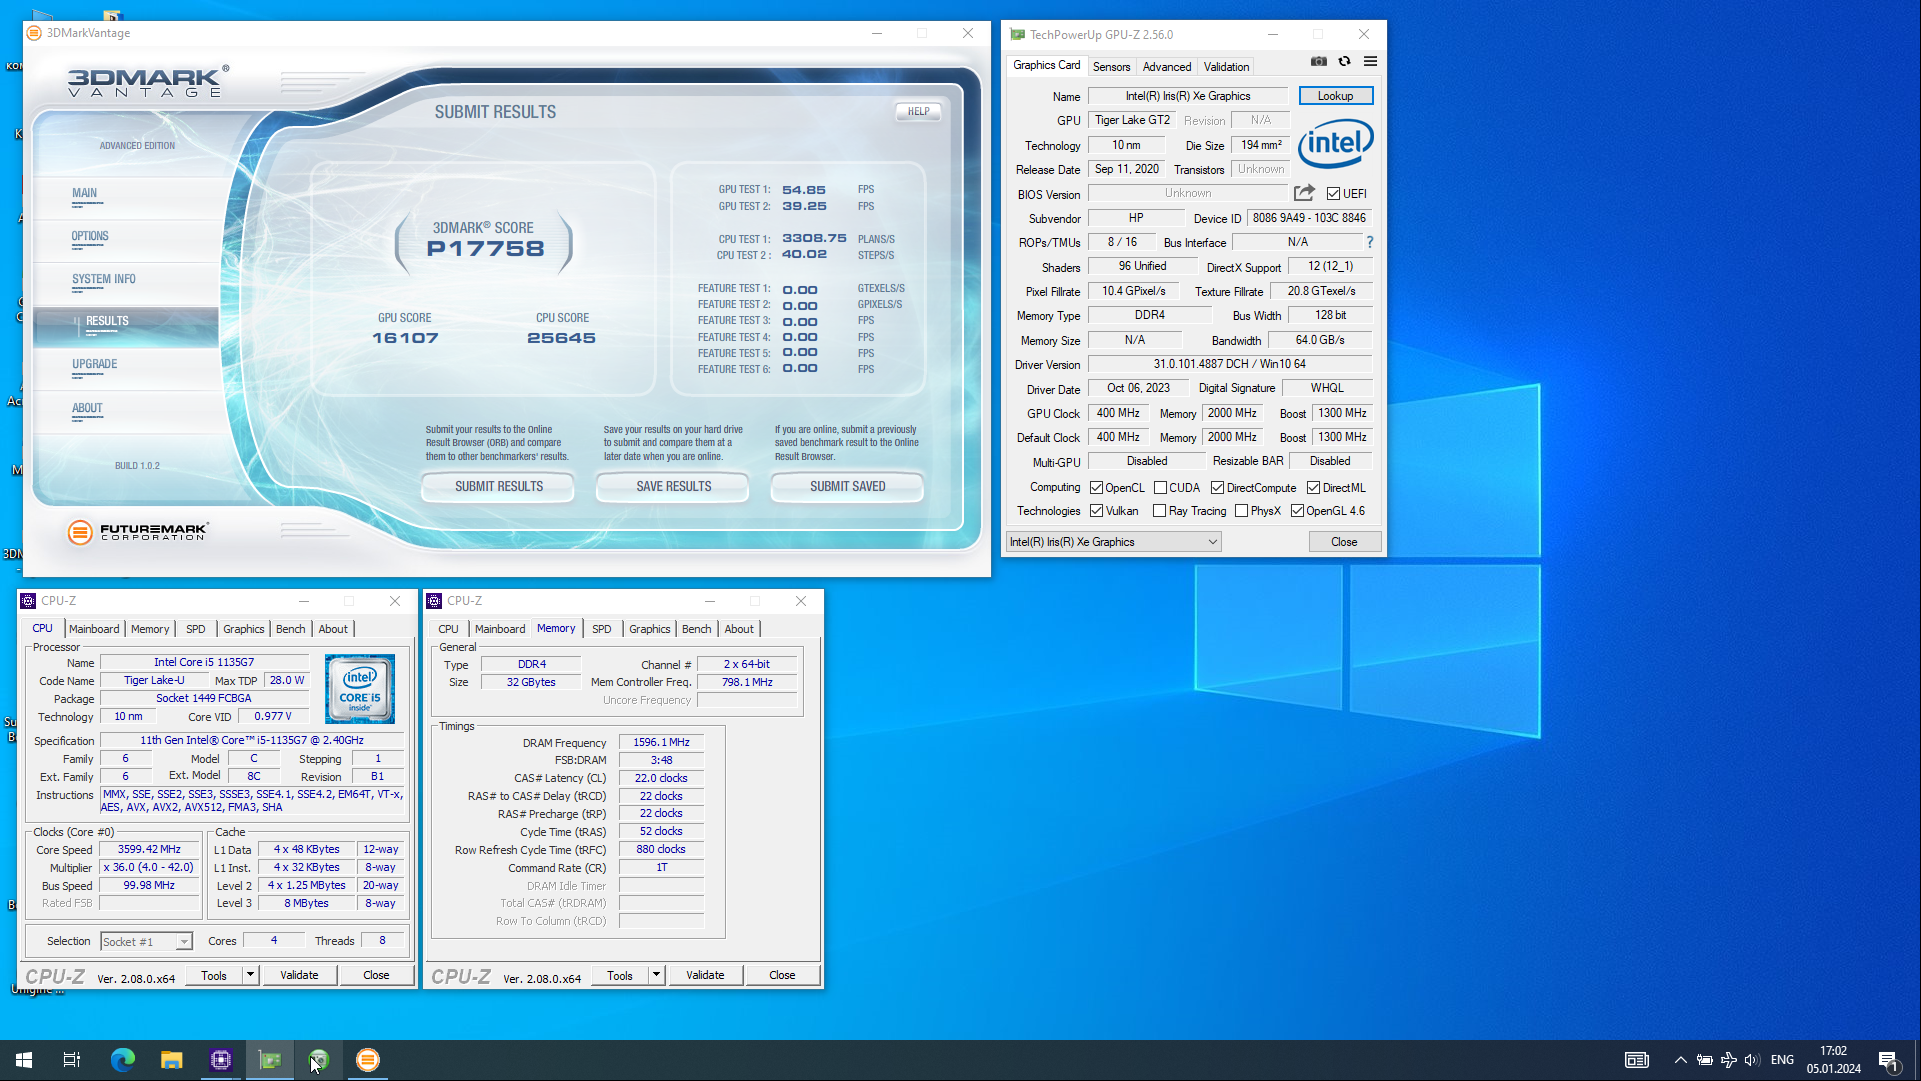
Task: Open the notification center icon
Action: click(1888, 1060)
